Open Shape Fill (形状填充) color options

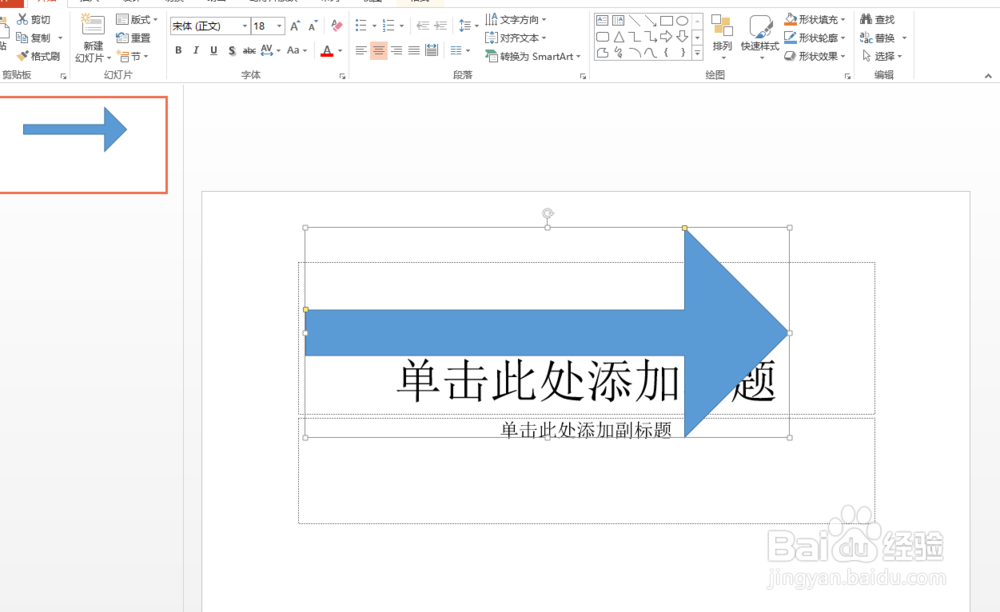tap(814, 20)
